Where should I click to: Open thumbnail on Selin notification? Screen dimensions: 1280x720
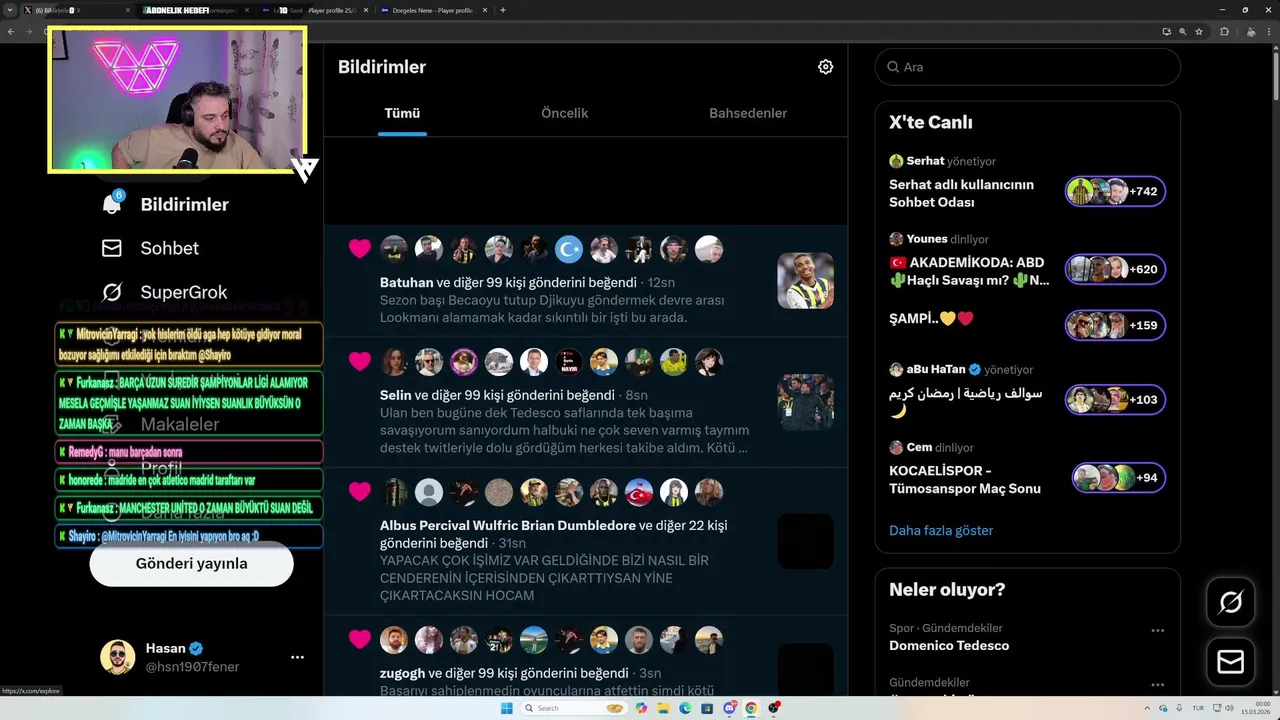(805, 402)
